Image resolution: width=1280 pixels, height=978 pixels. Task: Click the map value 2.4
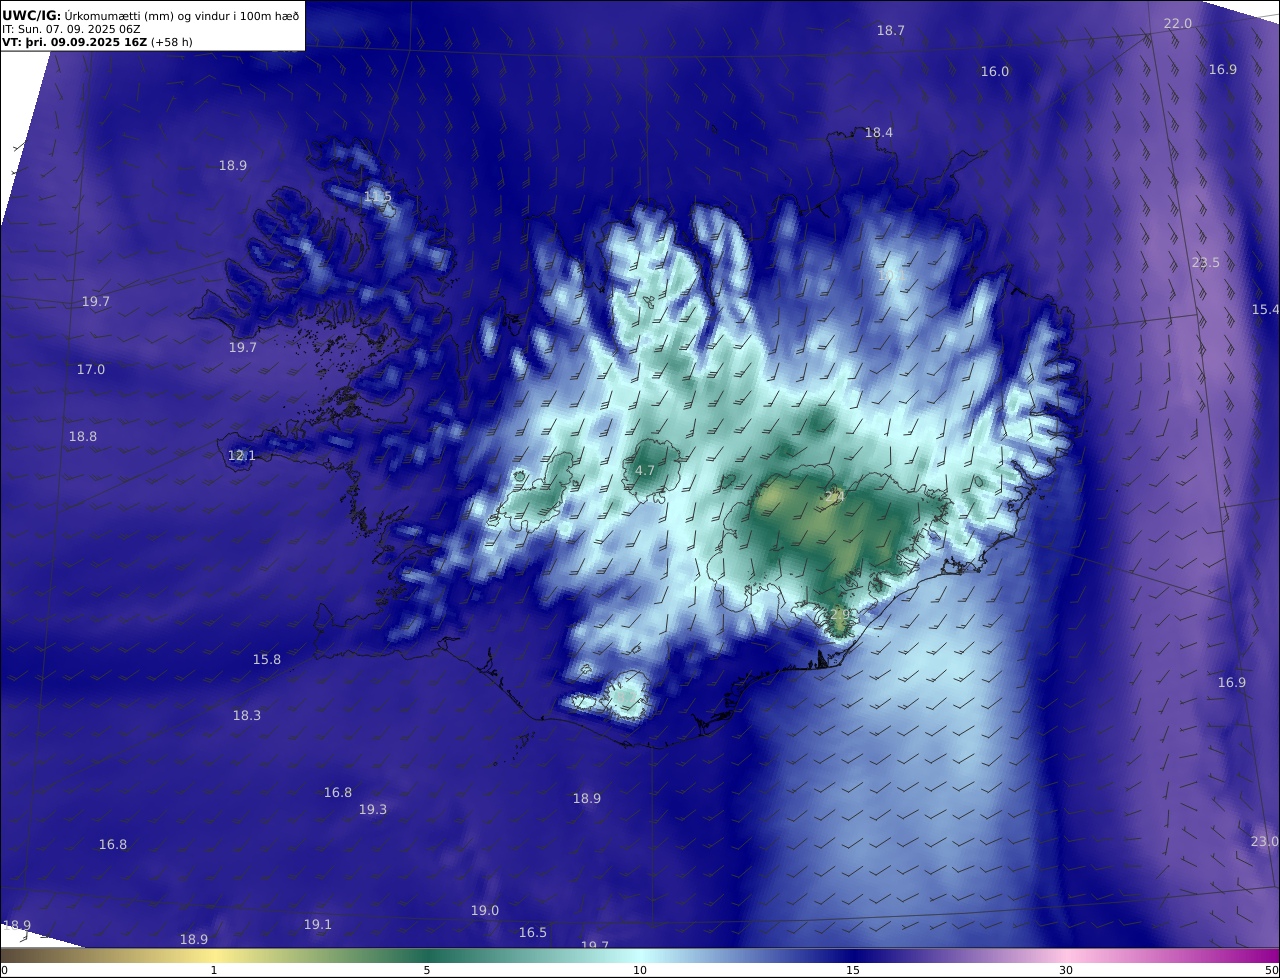click(835, 497)
